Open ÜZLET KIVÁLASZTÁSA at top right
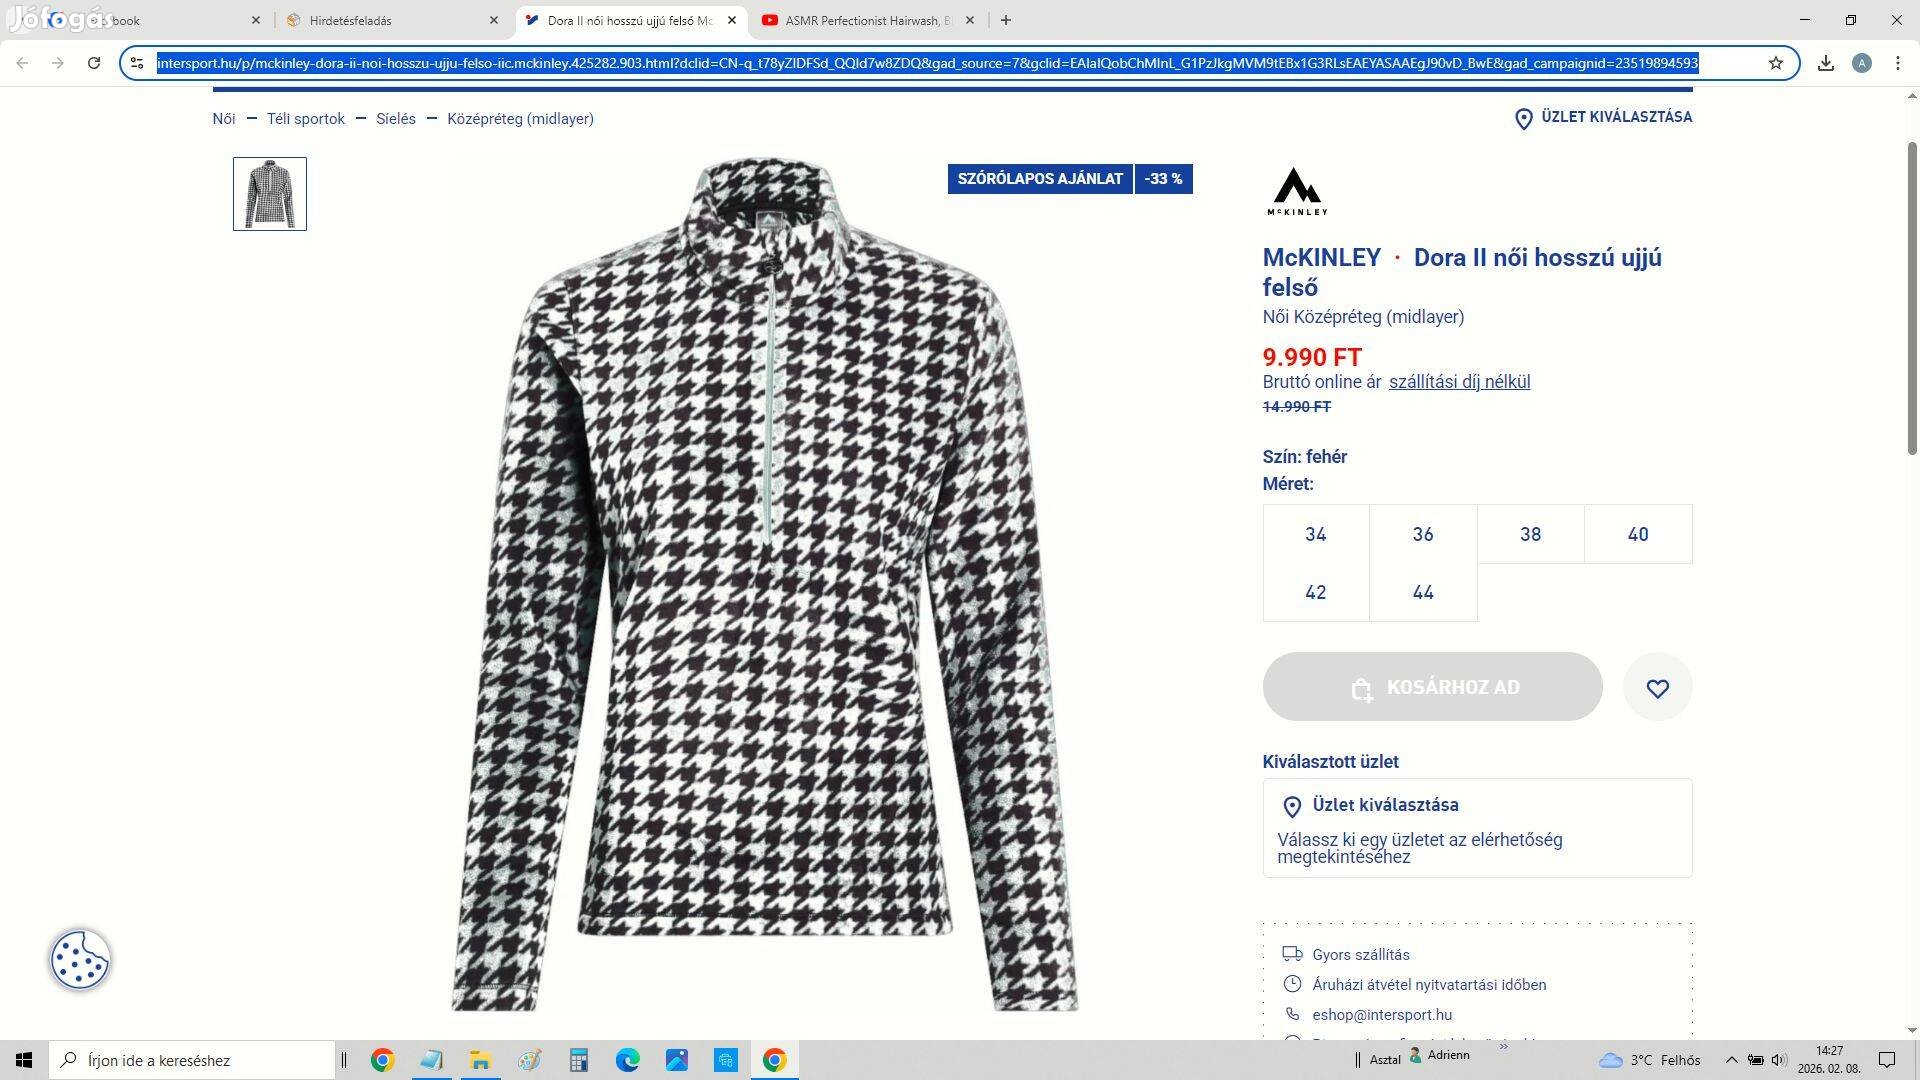1920x1080 pixels. tap(1615, 117)
